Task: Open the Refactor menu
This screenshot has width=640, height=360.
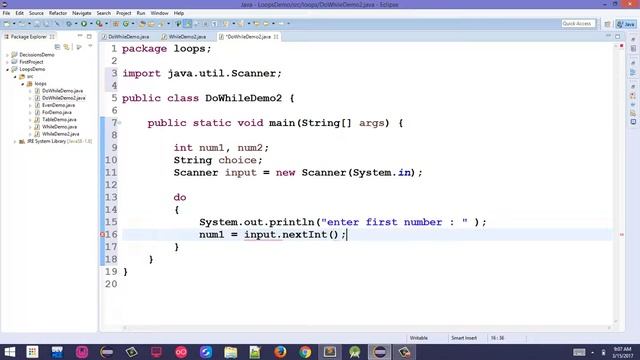Action: coord(58,13)
